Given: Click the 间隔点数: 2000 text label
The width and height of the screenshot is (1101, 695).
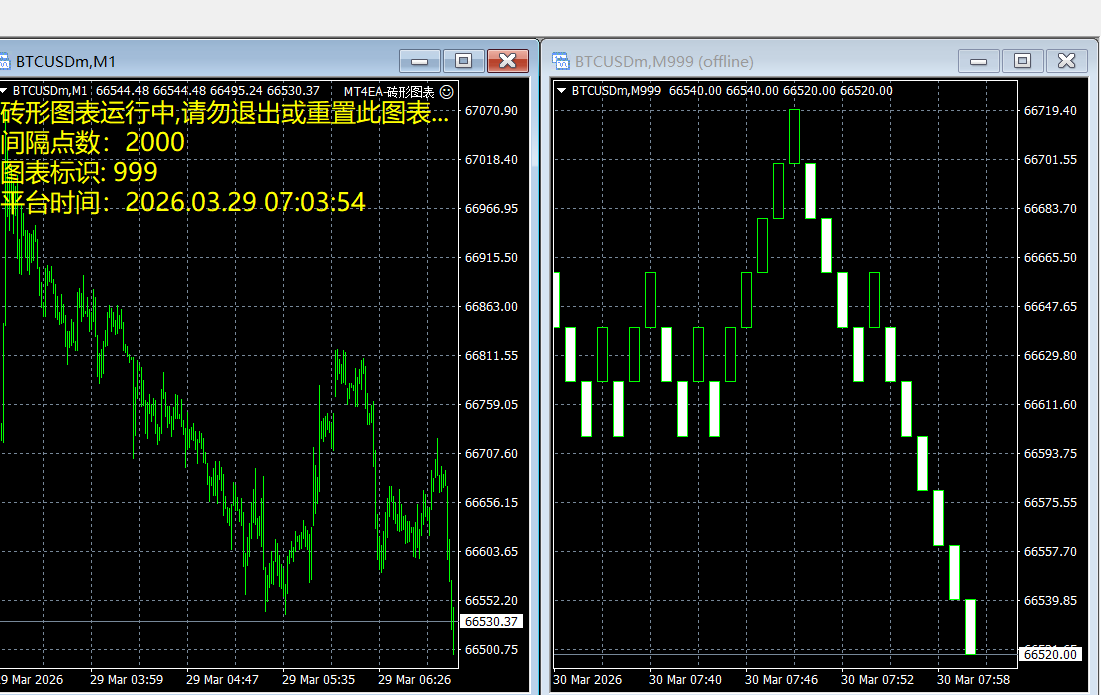Looking at the screenshot, I should pyautogui.click(x=93, y=142).
